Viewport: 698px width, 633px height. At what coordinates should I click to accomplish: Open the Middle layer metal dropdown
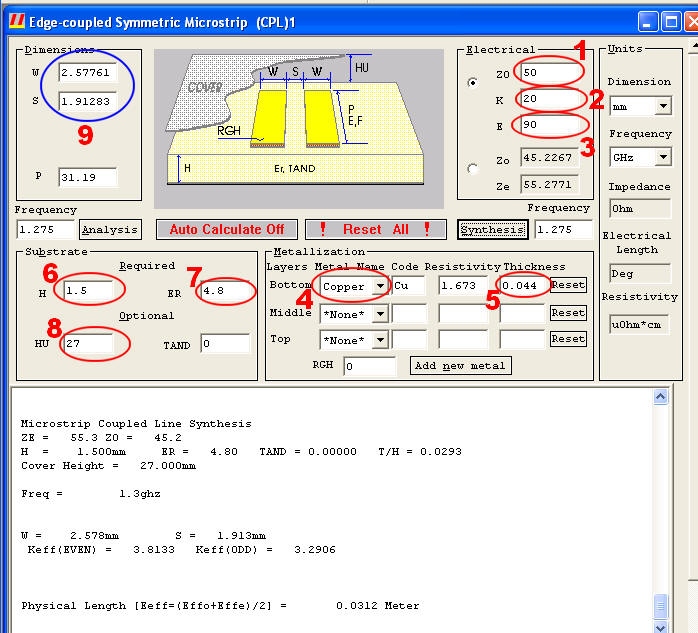pos(380,314)
